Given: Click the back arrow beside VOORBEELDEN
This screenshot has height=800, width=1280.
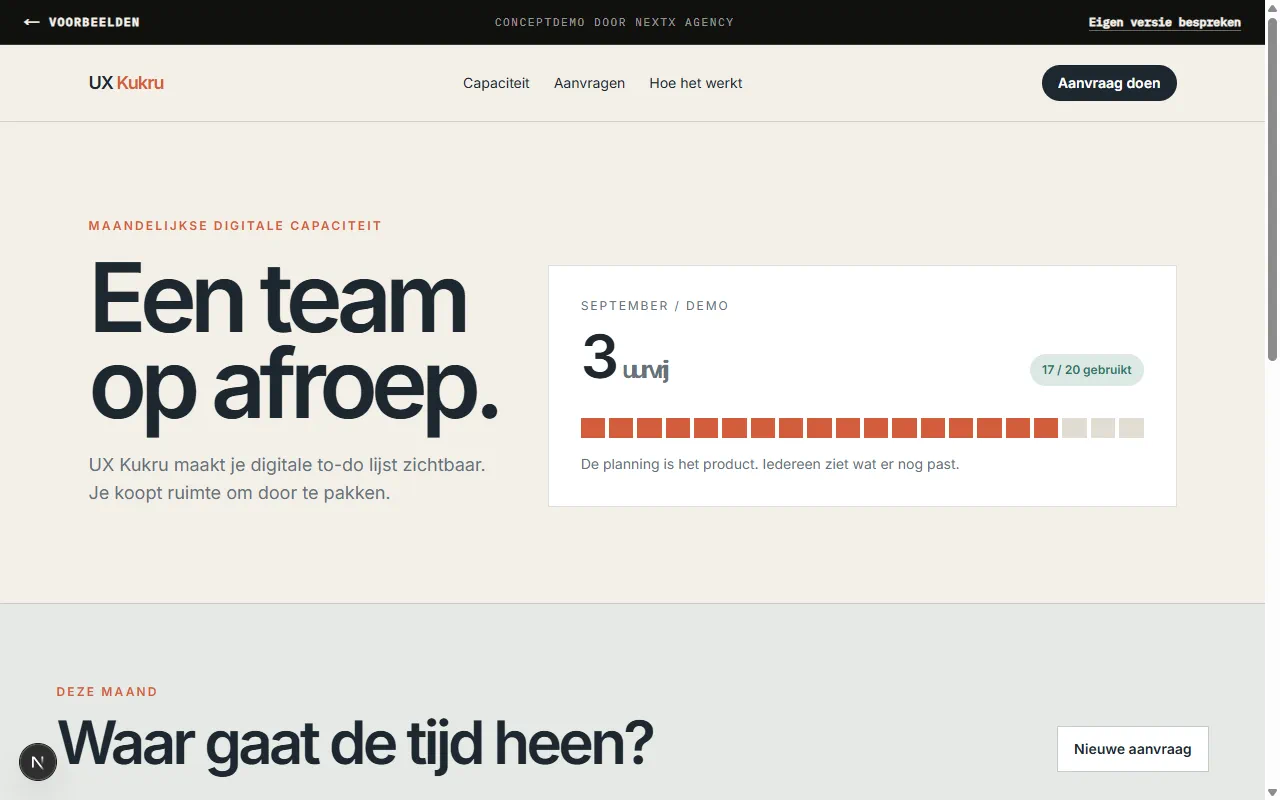Looking at the screenshot, I should pos(32,22).
